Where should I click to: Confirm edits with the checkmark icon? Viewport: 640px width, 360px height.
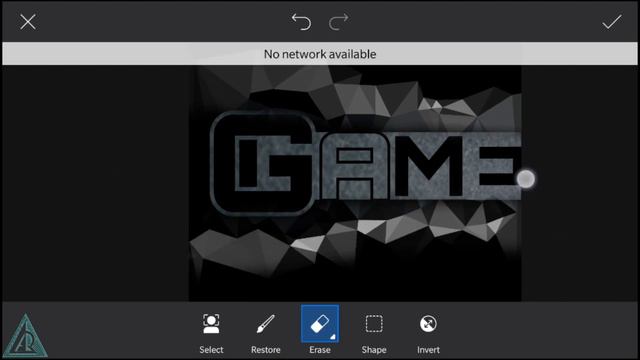(x=611, y=22)
